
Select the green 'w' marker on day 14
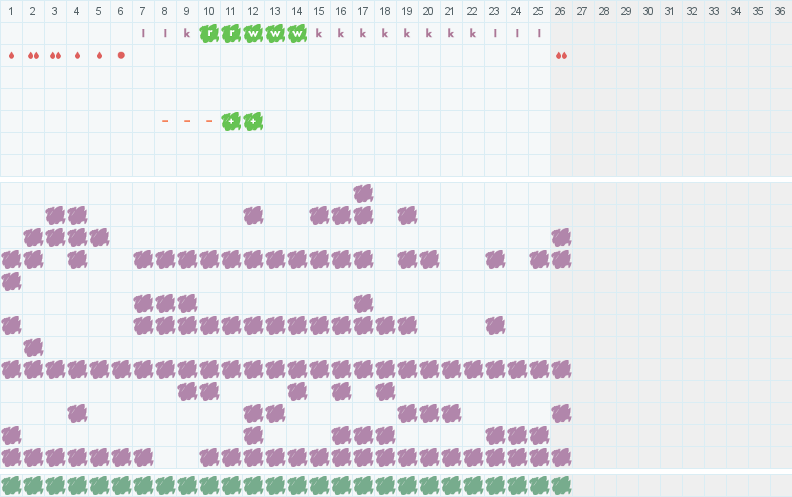297,33
